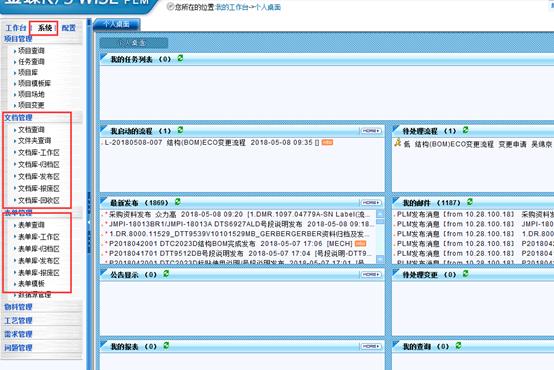Expand the 工艺管理 section
The image size is (554, 370).
point(18,320)
